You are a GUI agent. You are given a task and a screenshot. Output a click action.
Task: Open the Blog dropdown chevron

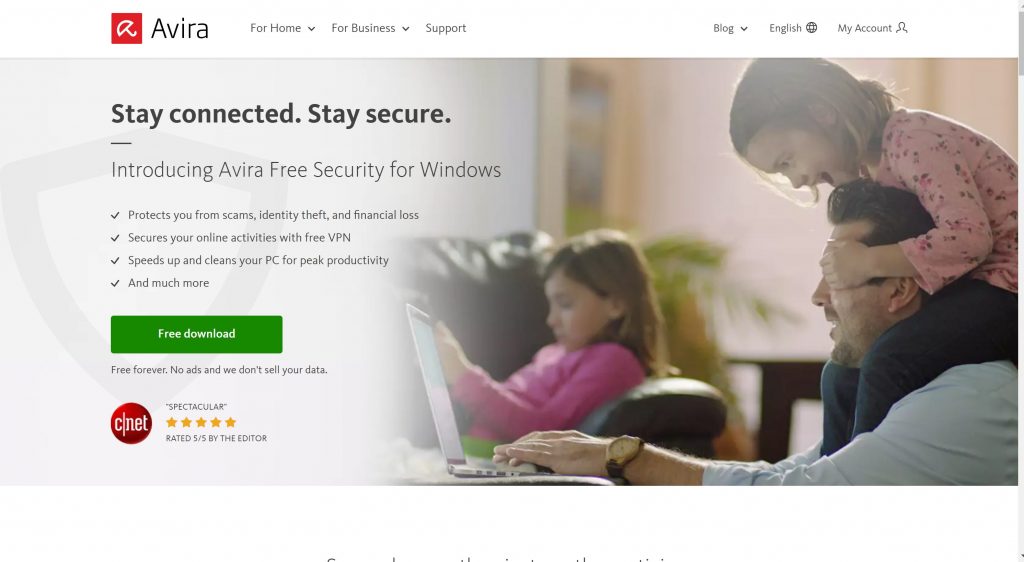(x=744, y=29)
